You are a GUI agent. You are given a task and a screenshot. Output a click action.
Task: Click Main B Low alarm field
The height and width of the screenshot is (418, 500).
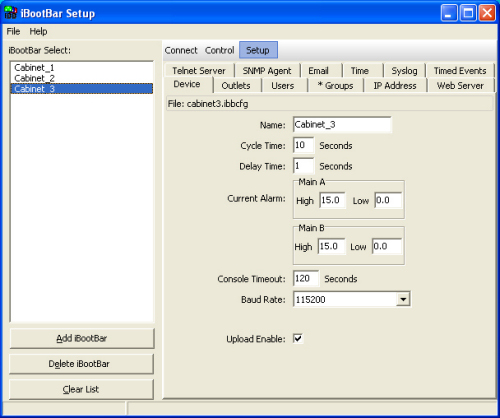click(x=387, y=246)
